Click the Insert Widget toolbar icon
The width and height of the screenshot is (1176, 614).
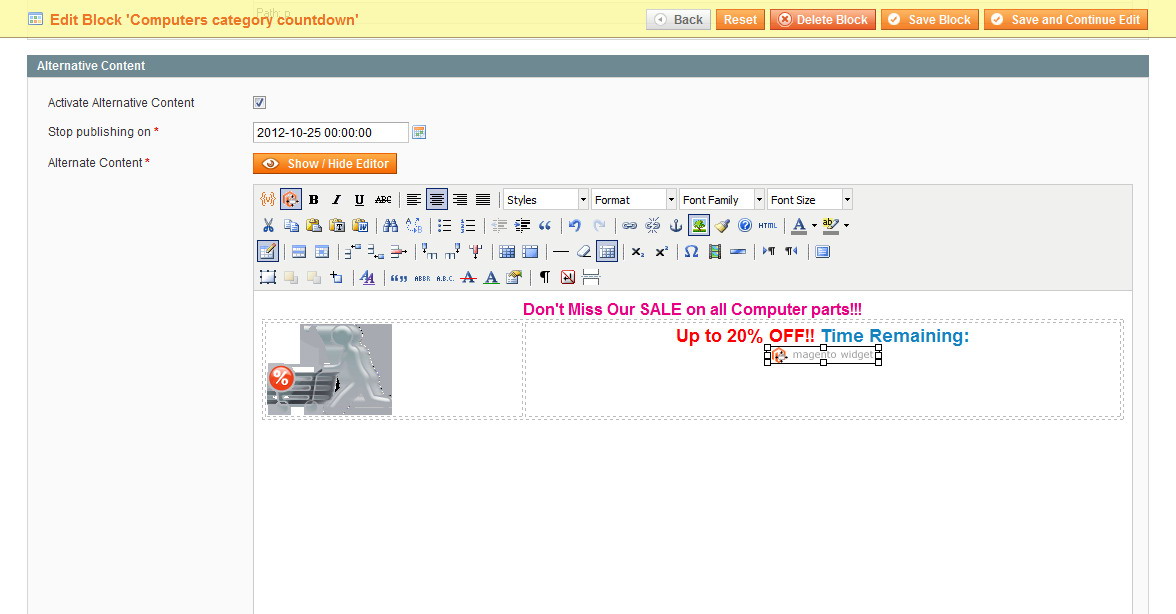tap(290, 200)
